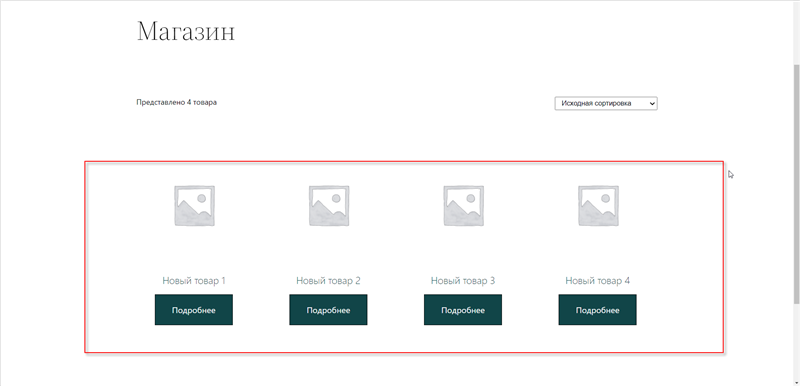Screen dimensions: 800x386
Task: Click the placeholder image of Новый товар 4
Action: coord(598,205)
